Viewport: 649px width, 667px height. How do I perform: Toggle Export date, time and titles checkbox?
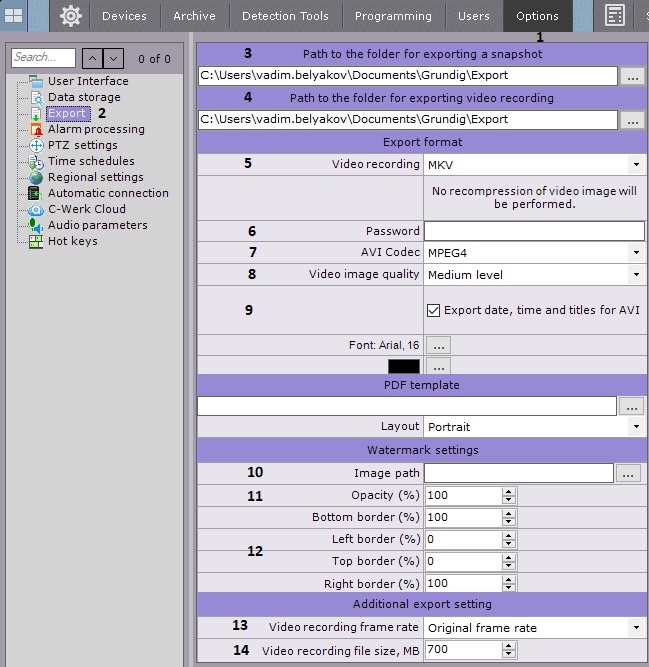(433, 310)
